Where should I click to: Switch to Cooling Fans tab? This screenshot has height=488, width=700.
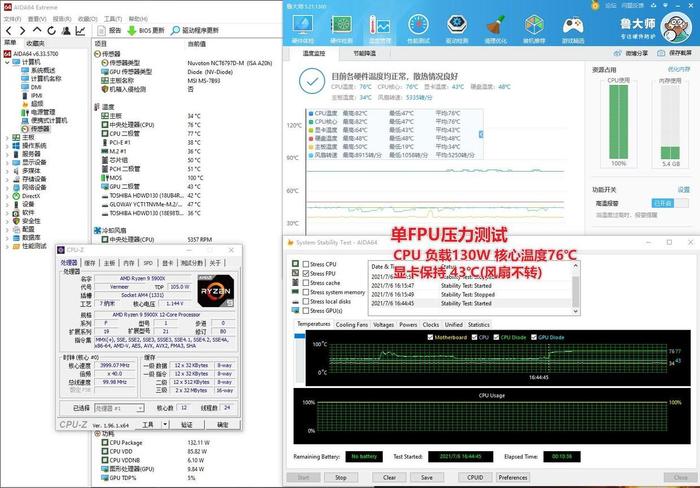click(x=352, y=325)
